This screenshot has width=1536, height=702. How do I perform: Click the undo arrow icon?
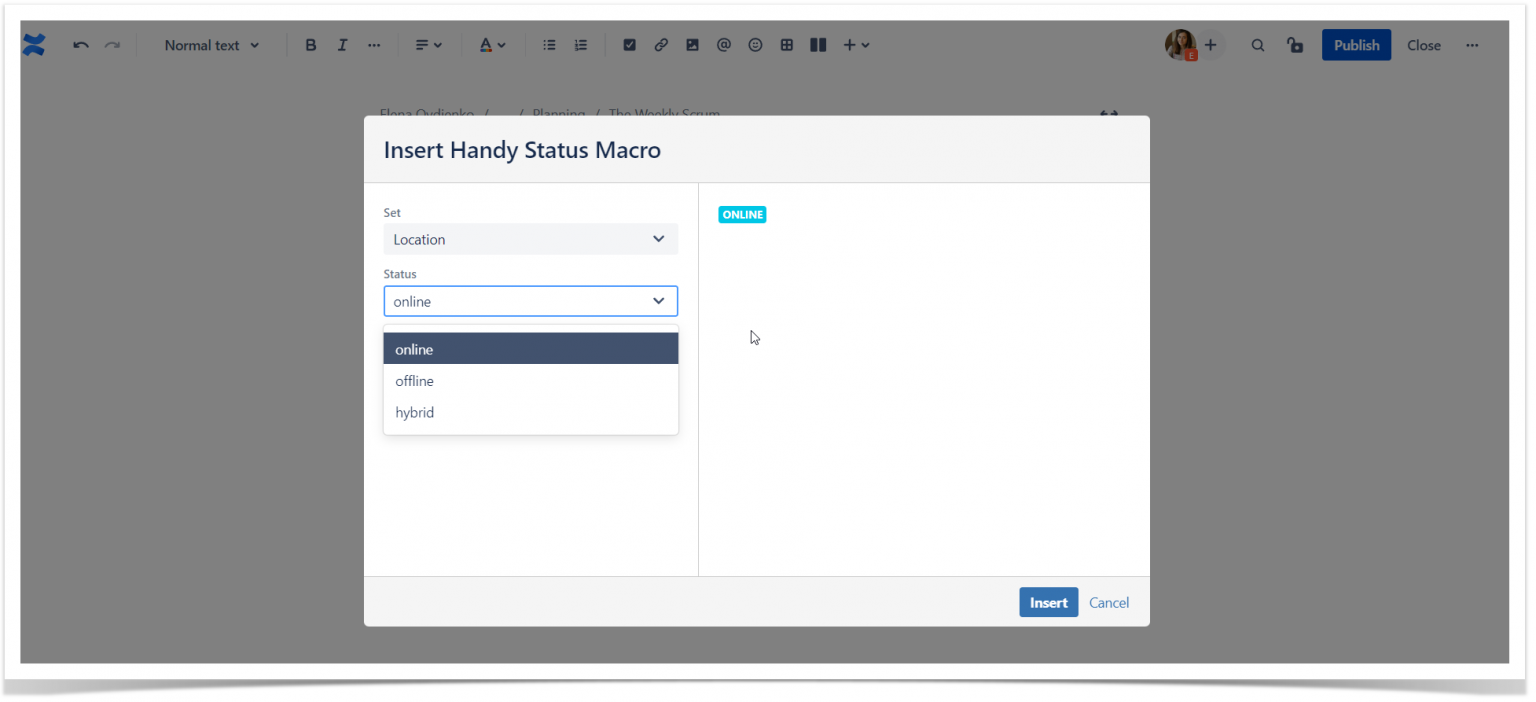tap(80, 44)
